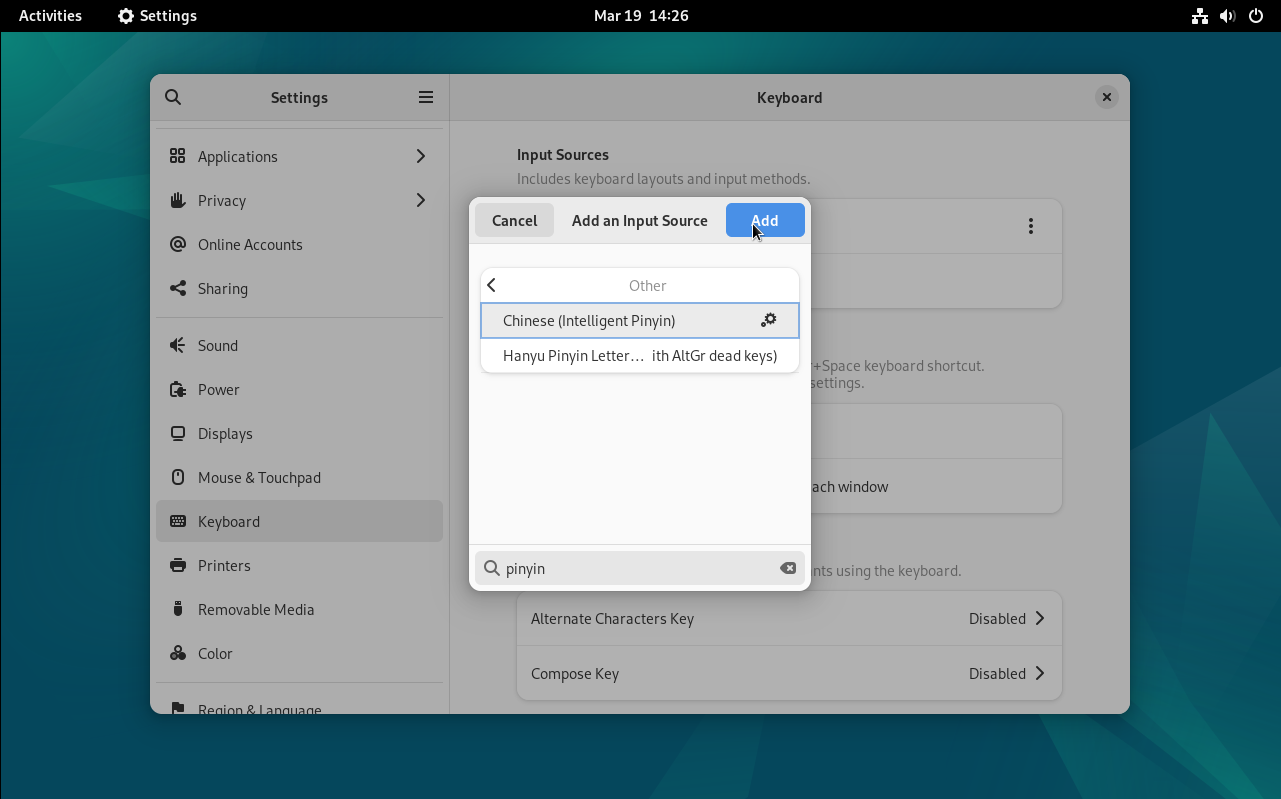Click the back arrow beside Other
This screenshot has height=799, width=1281.
pyautogui.click(x=492, y=286)
